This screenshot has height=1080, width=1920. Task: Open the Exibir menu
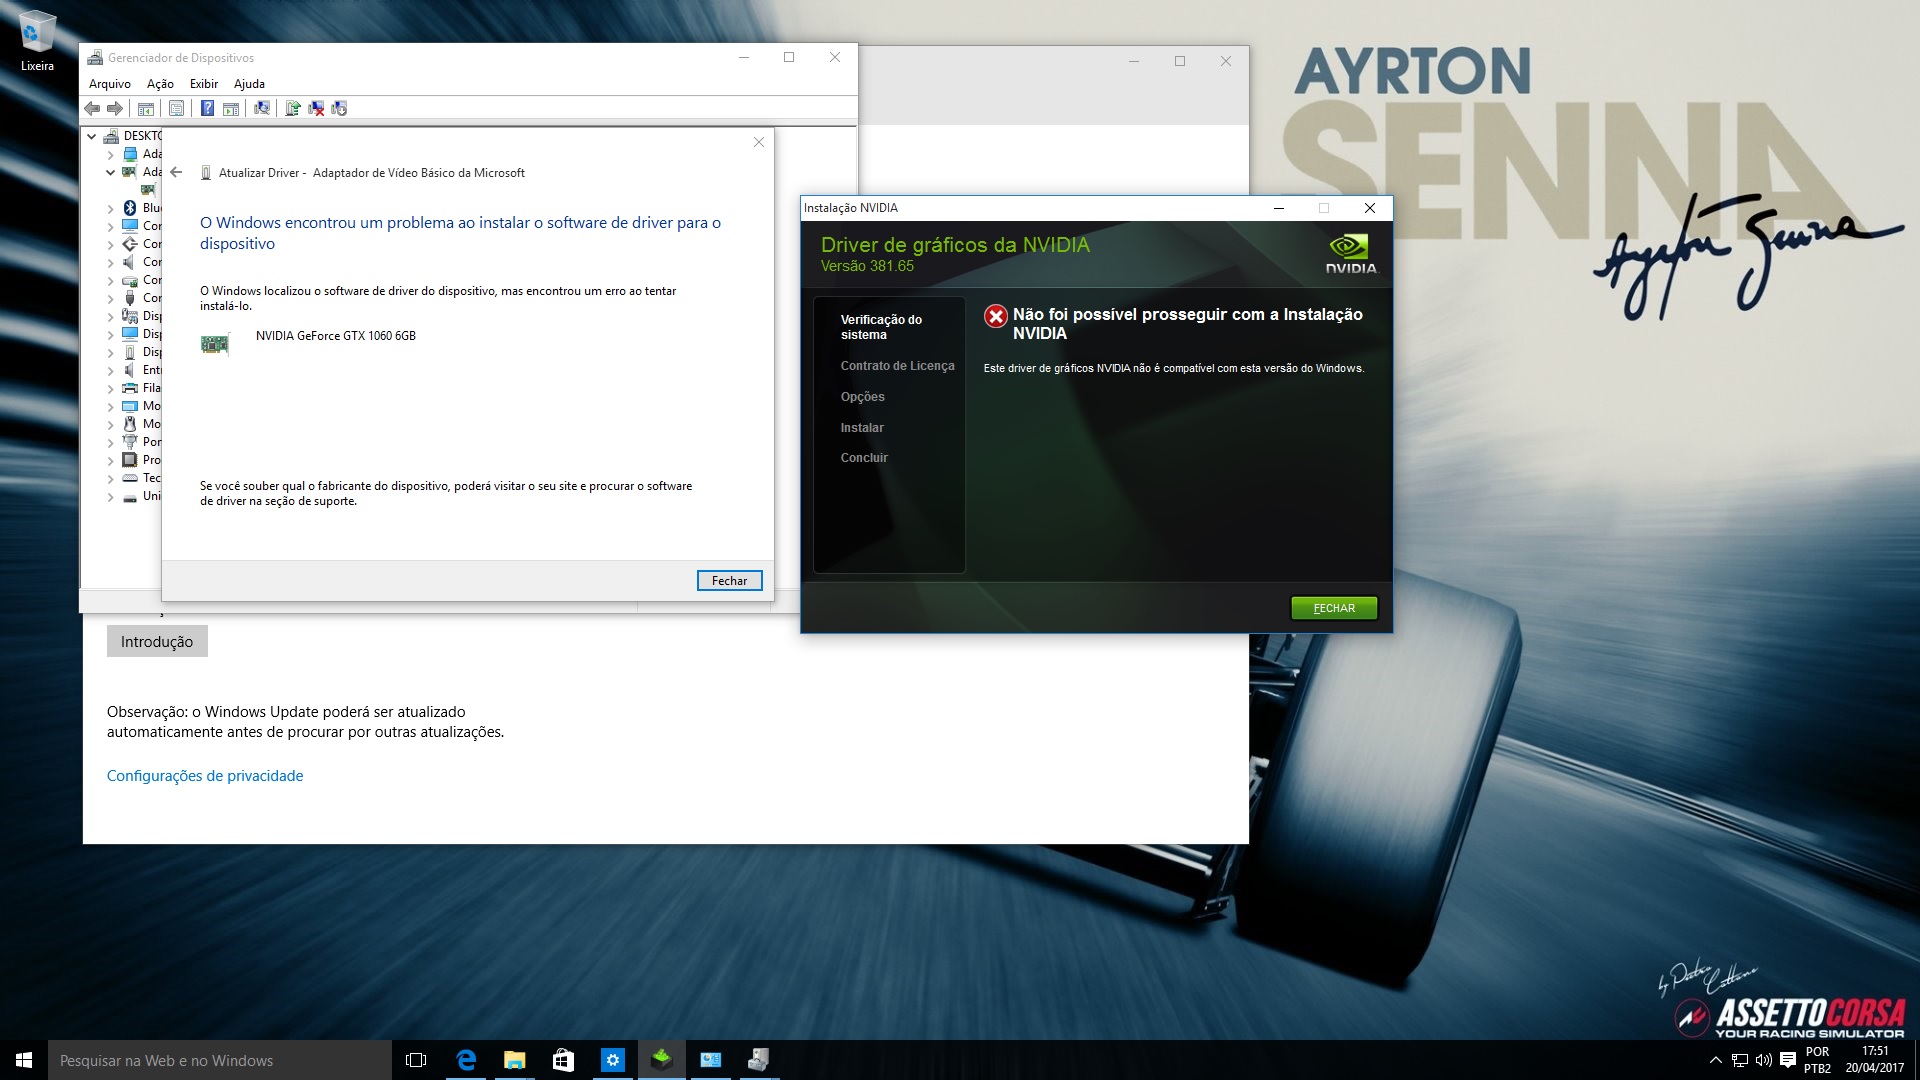(x=203, y=84)
